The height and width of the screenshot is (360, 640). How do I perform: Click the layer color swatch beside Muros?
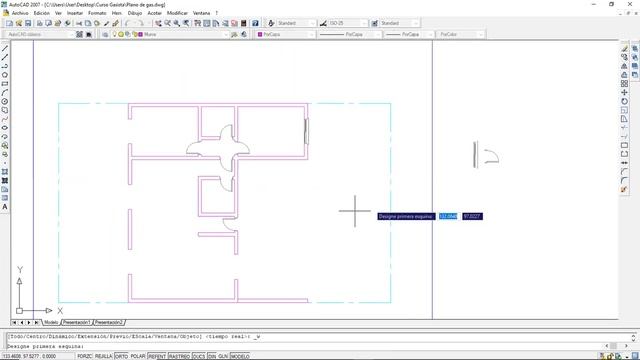click(x=141, y=35)
